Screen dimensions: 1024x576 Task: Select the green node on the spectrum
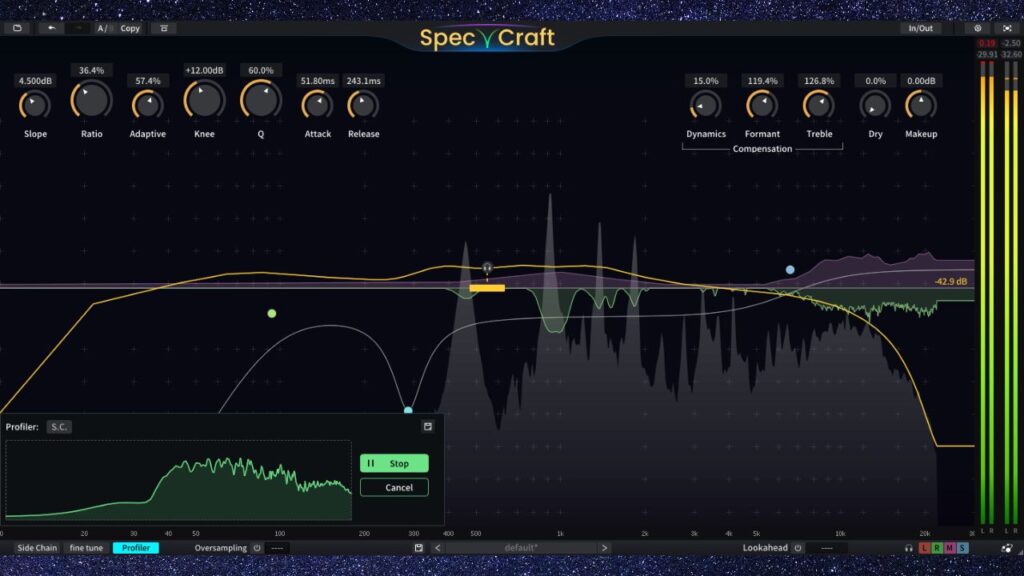(272, 313)
